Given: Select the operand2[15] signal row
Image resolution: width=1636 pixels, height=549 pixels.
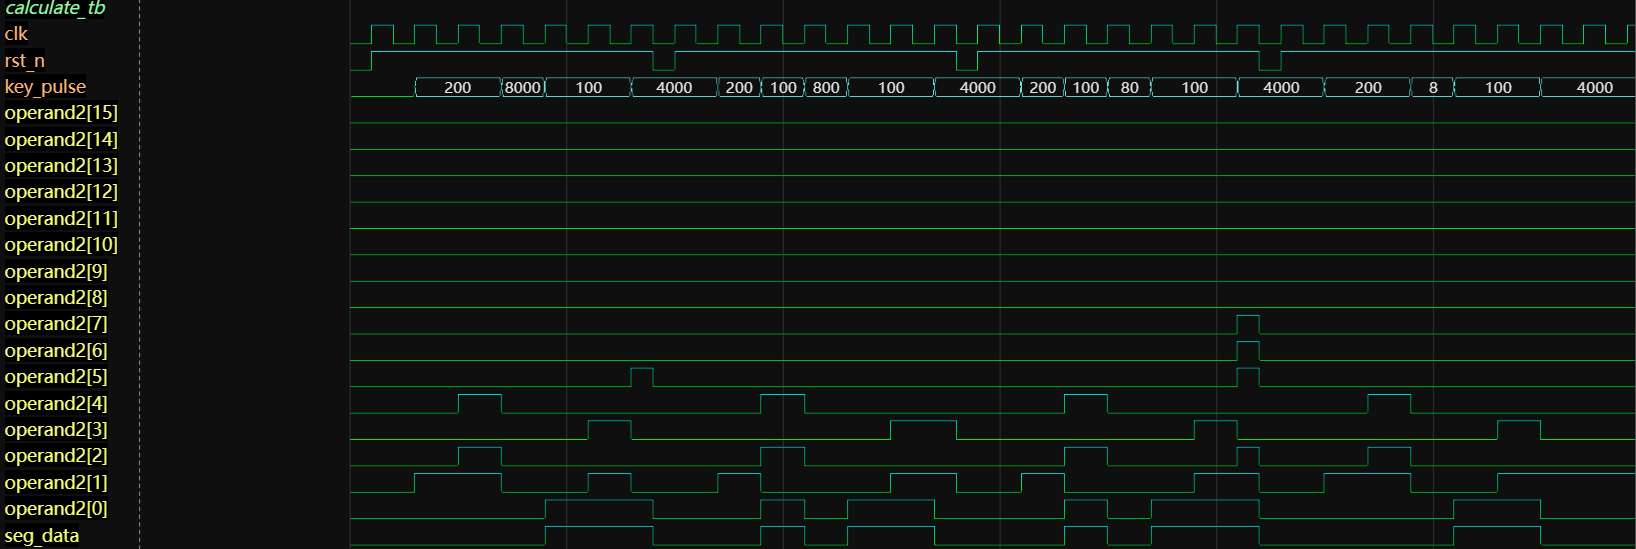Looking at the screenshot, I should [x=61, y=113].
